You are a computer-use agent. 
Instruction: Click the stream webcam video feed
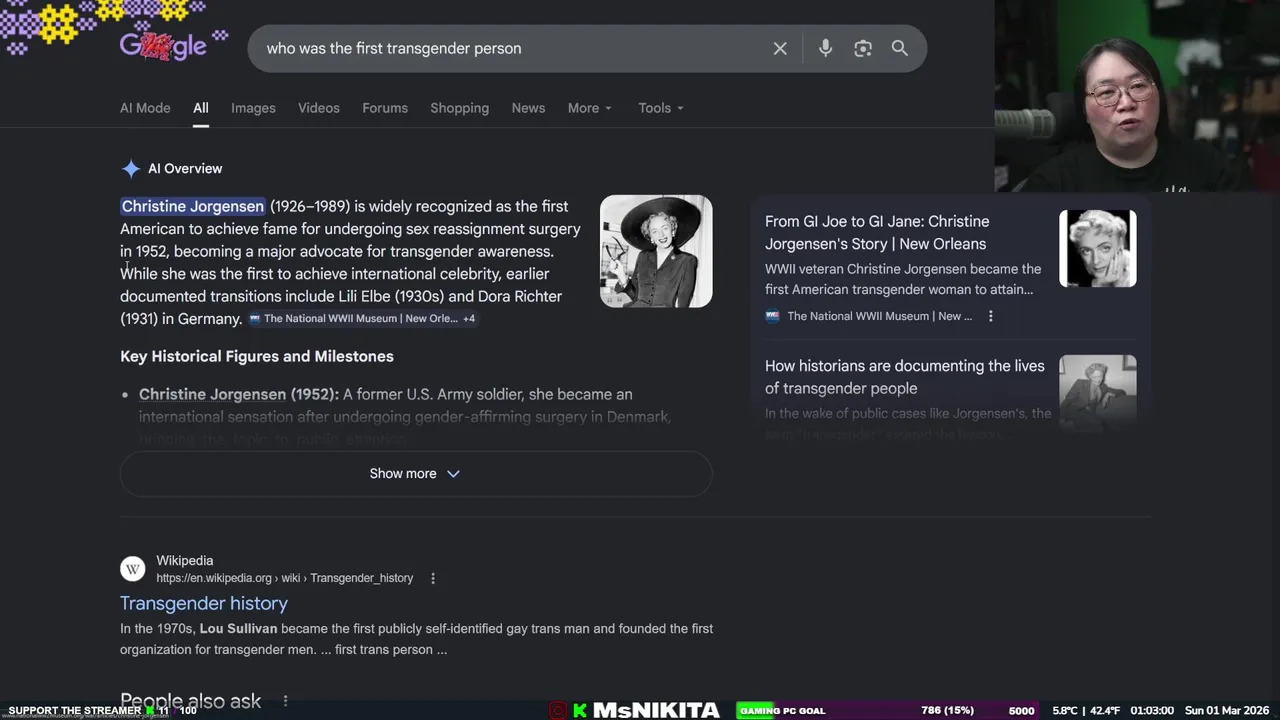point(1137,96)
